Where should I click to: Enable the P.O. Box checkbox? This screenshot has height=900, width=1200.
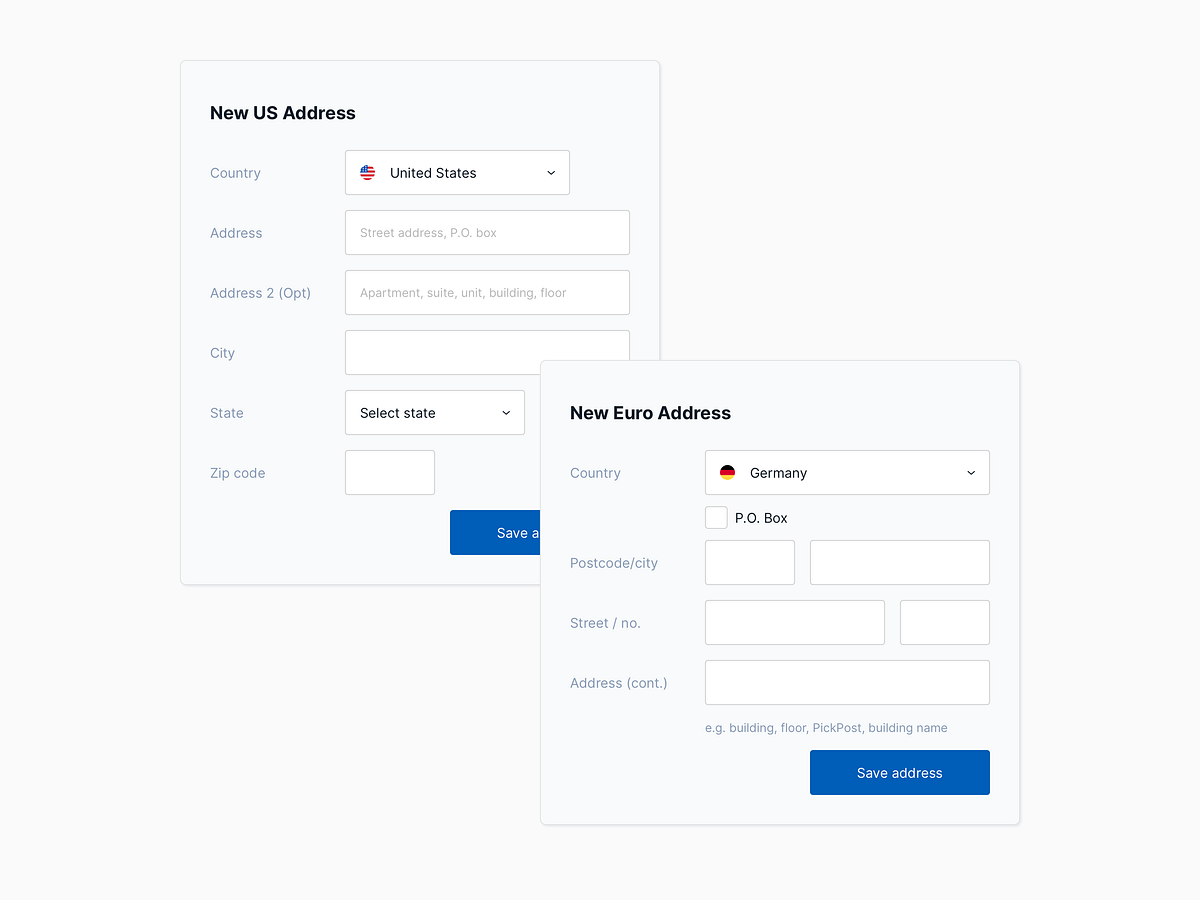coord(716,517)
